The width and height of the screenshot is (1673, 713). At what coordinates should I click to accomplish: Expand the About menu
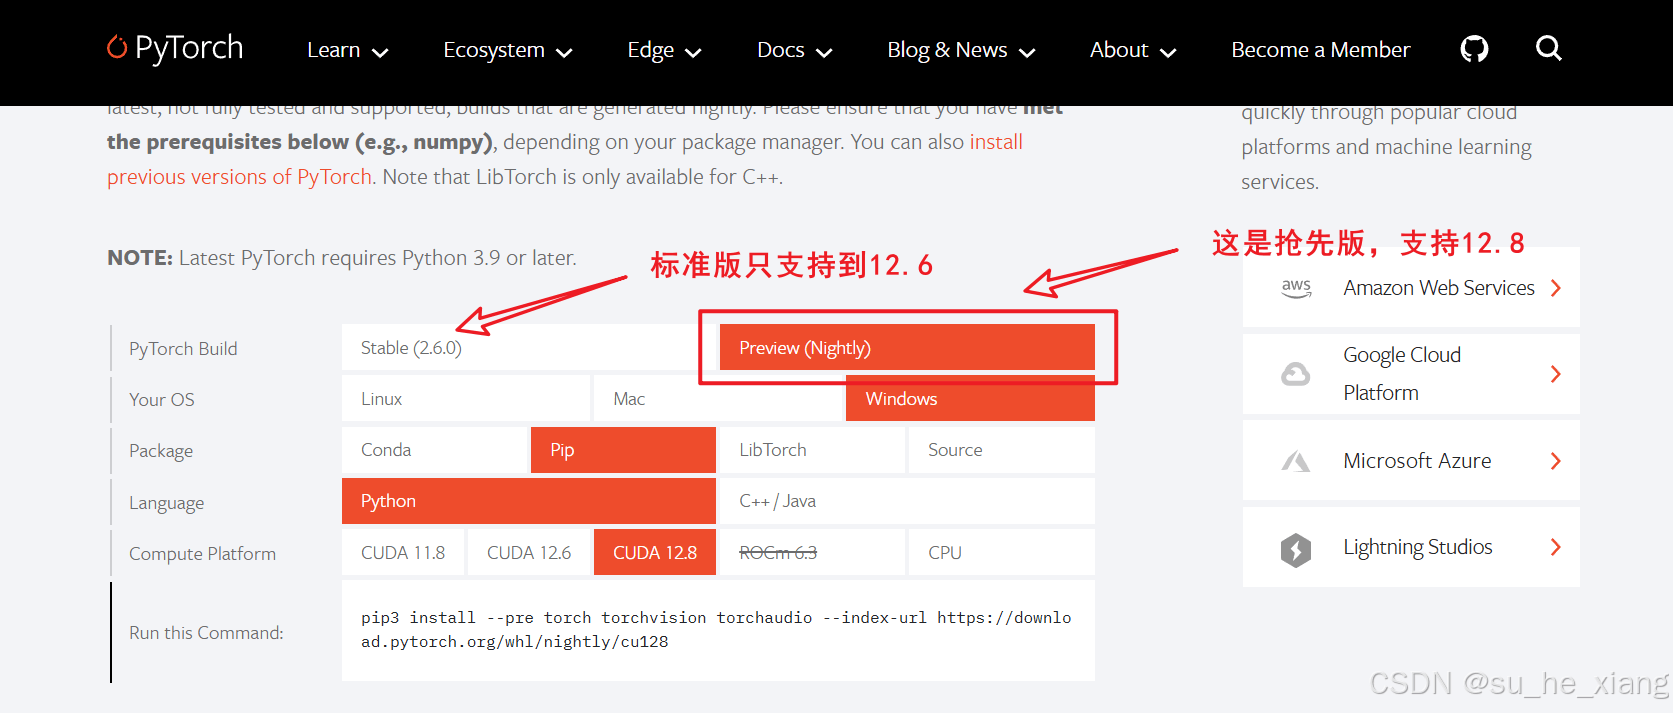[1133, 50]
